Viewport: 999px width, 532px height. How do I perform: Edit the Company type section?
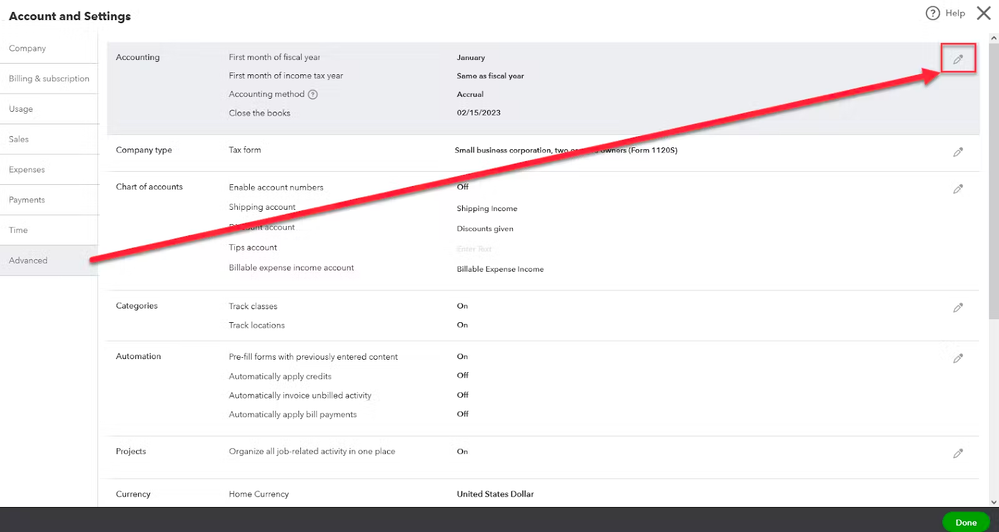[958, 152]
